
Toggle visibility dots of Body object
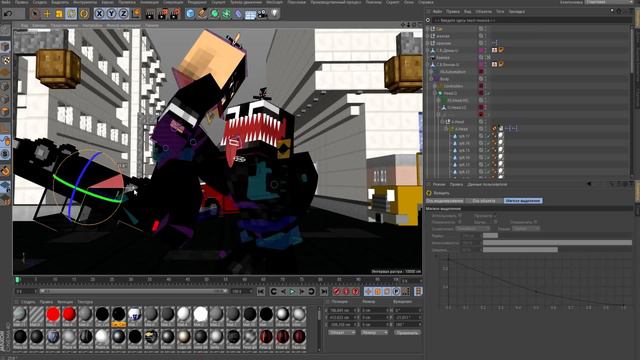(x=485, y=79)
